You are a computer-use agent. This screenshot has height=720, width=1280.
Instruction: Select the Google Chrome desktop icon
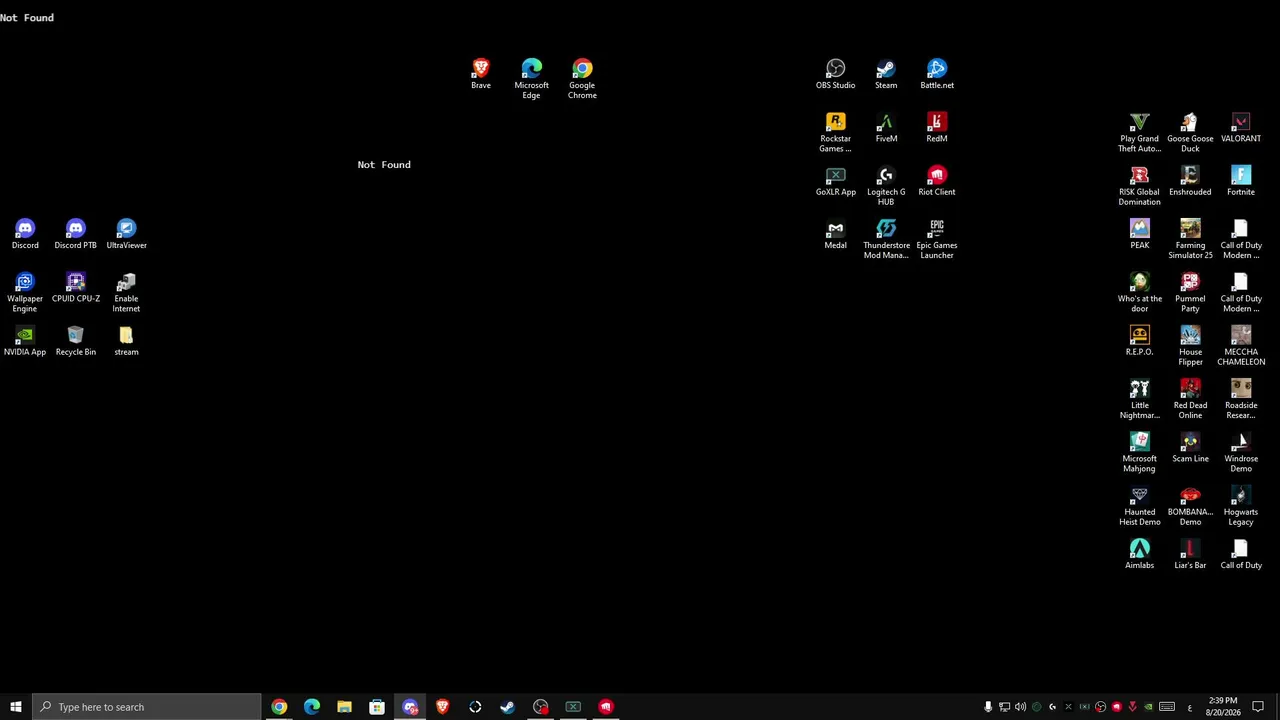point(582,79)
